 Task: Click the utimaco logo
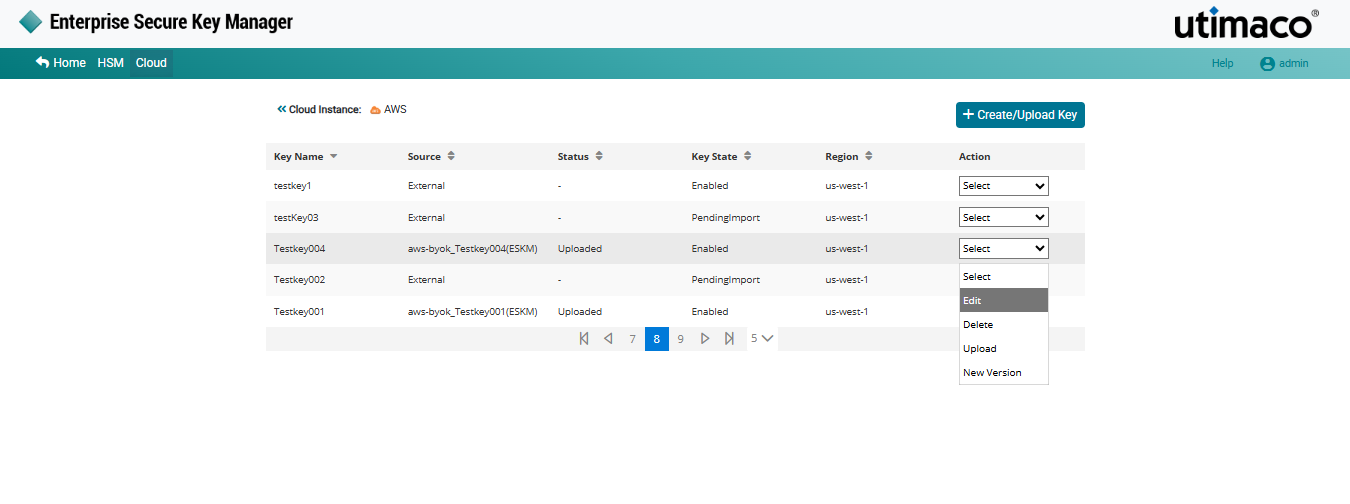[x=1247, y=23]
